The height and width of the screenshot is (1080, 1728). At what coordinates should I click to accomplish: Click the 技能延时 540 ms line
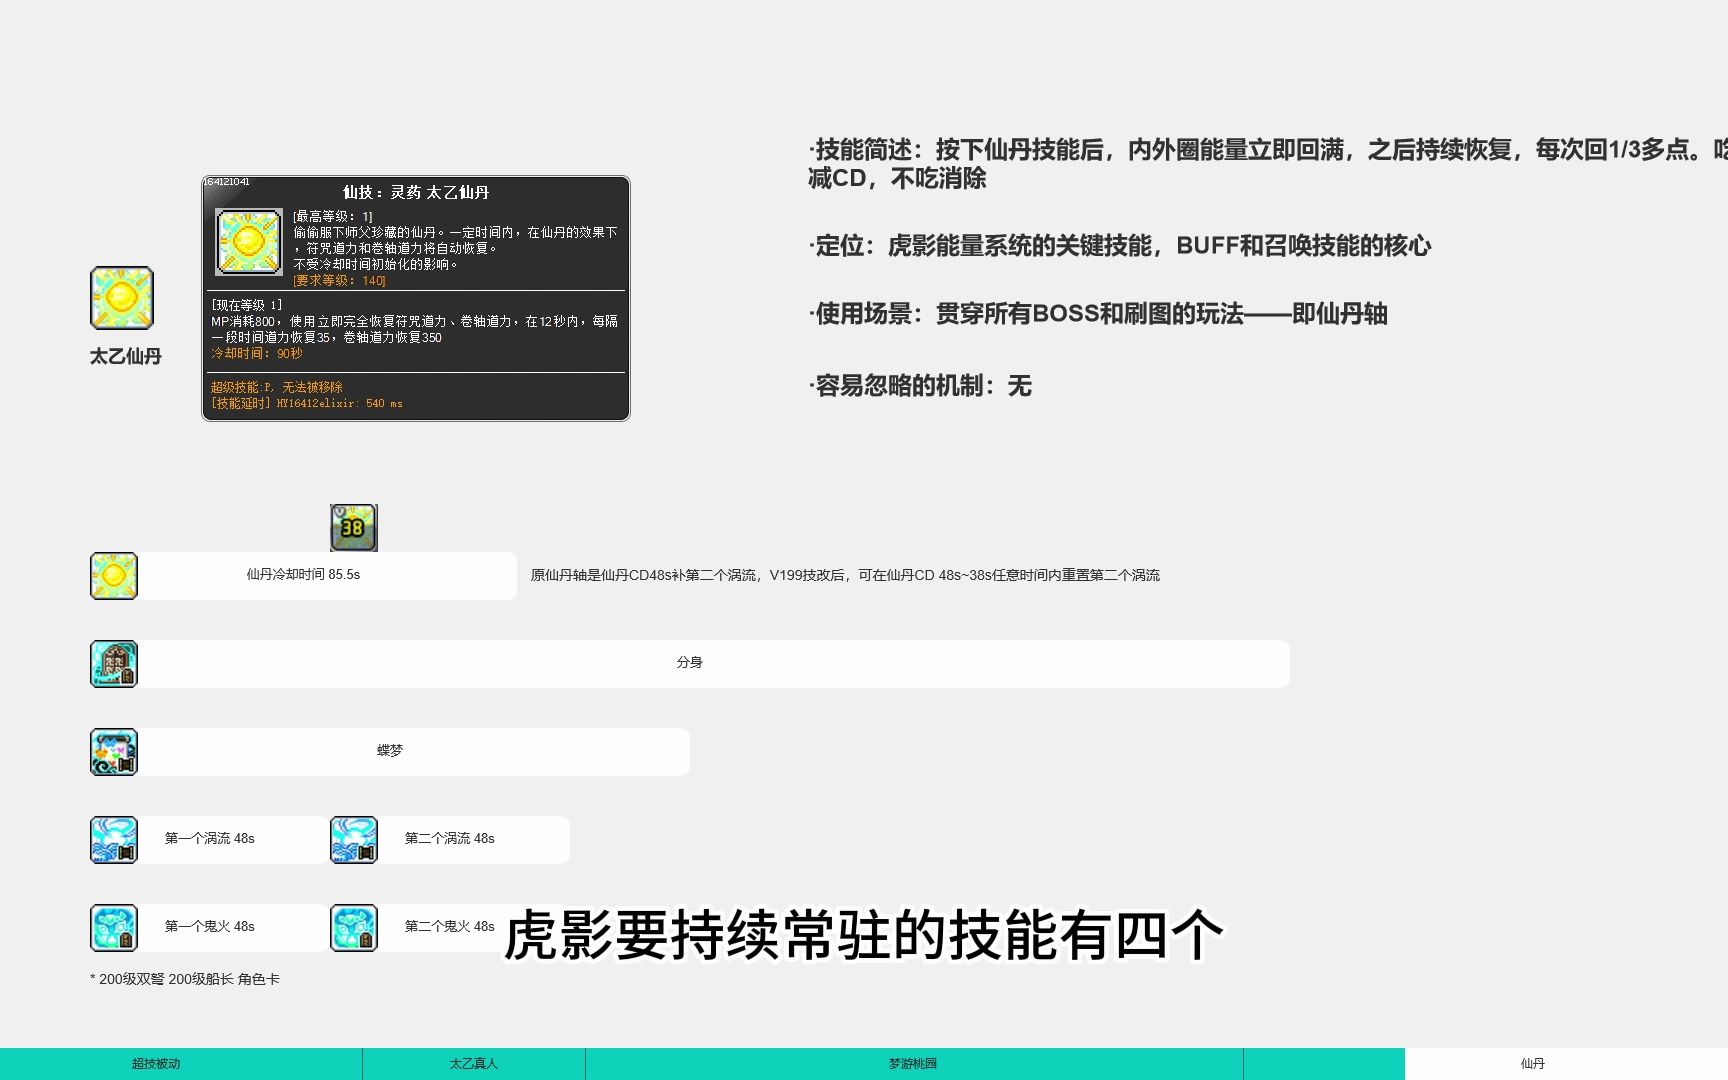pos(306,403)
